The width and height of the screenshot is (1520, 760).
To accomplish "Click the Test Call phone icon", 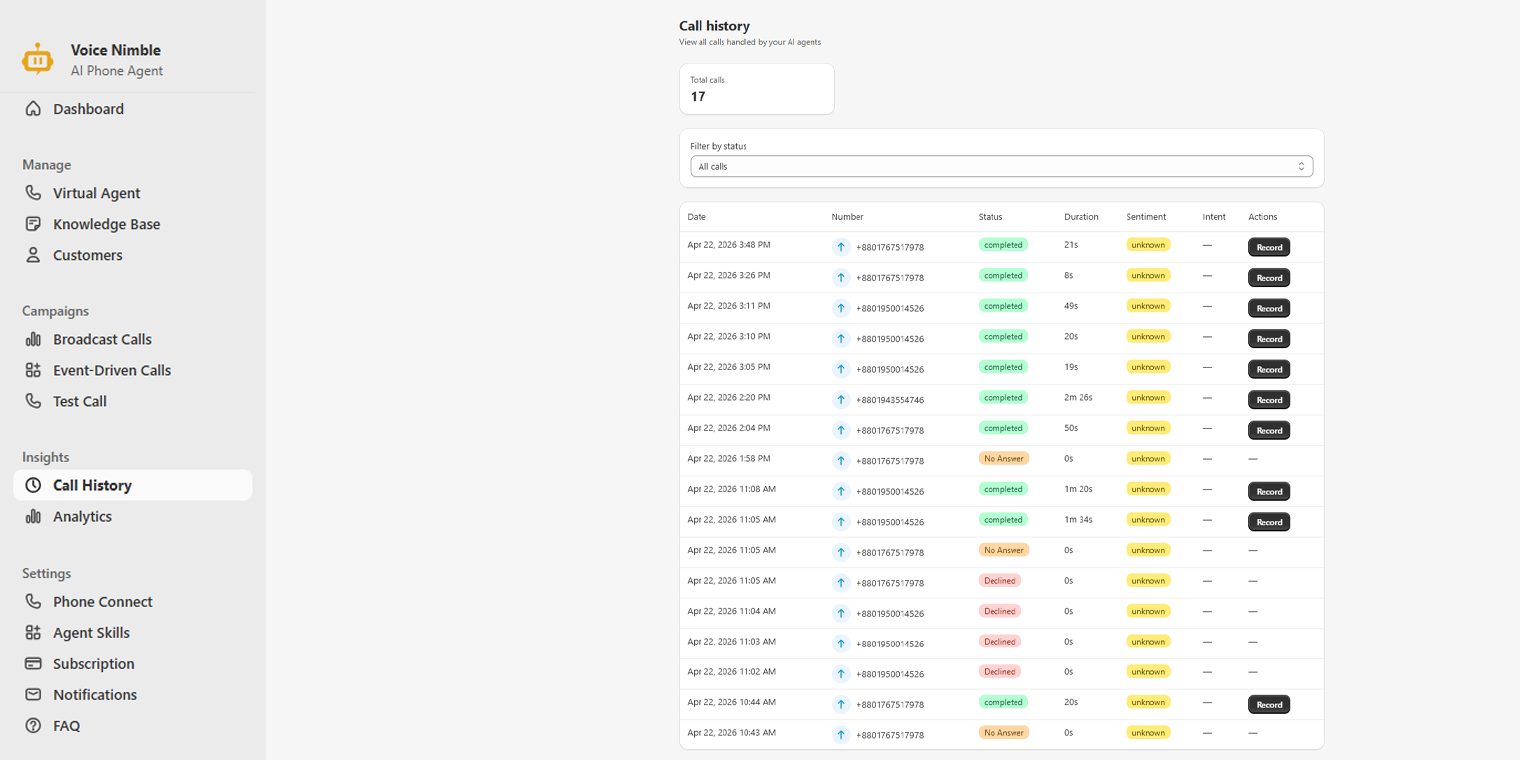I will (33, 401).
